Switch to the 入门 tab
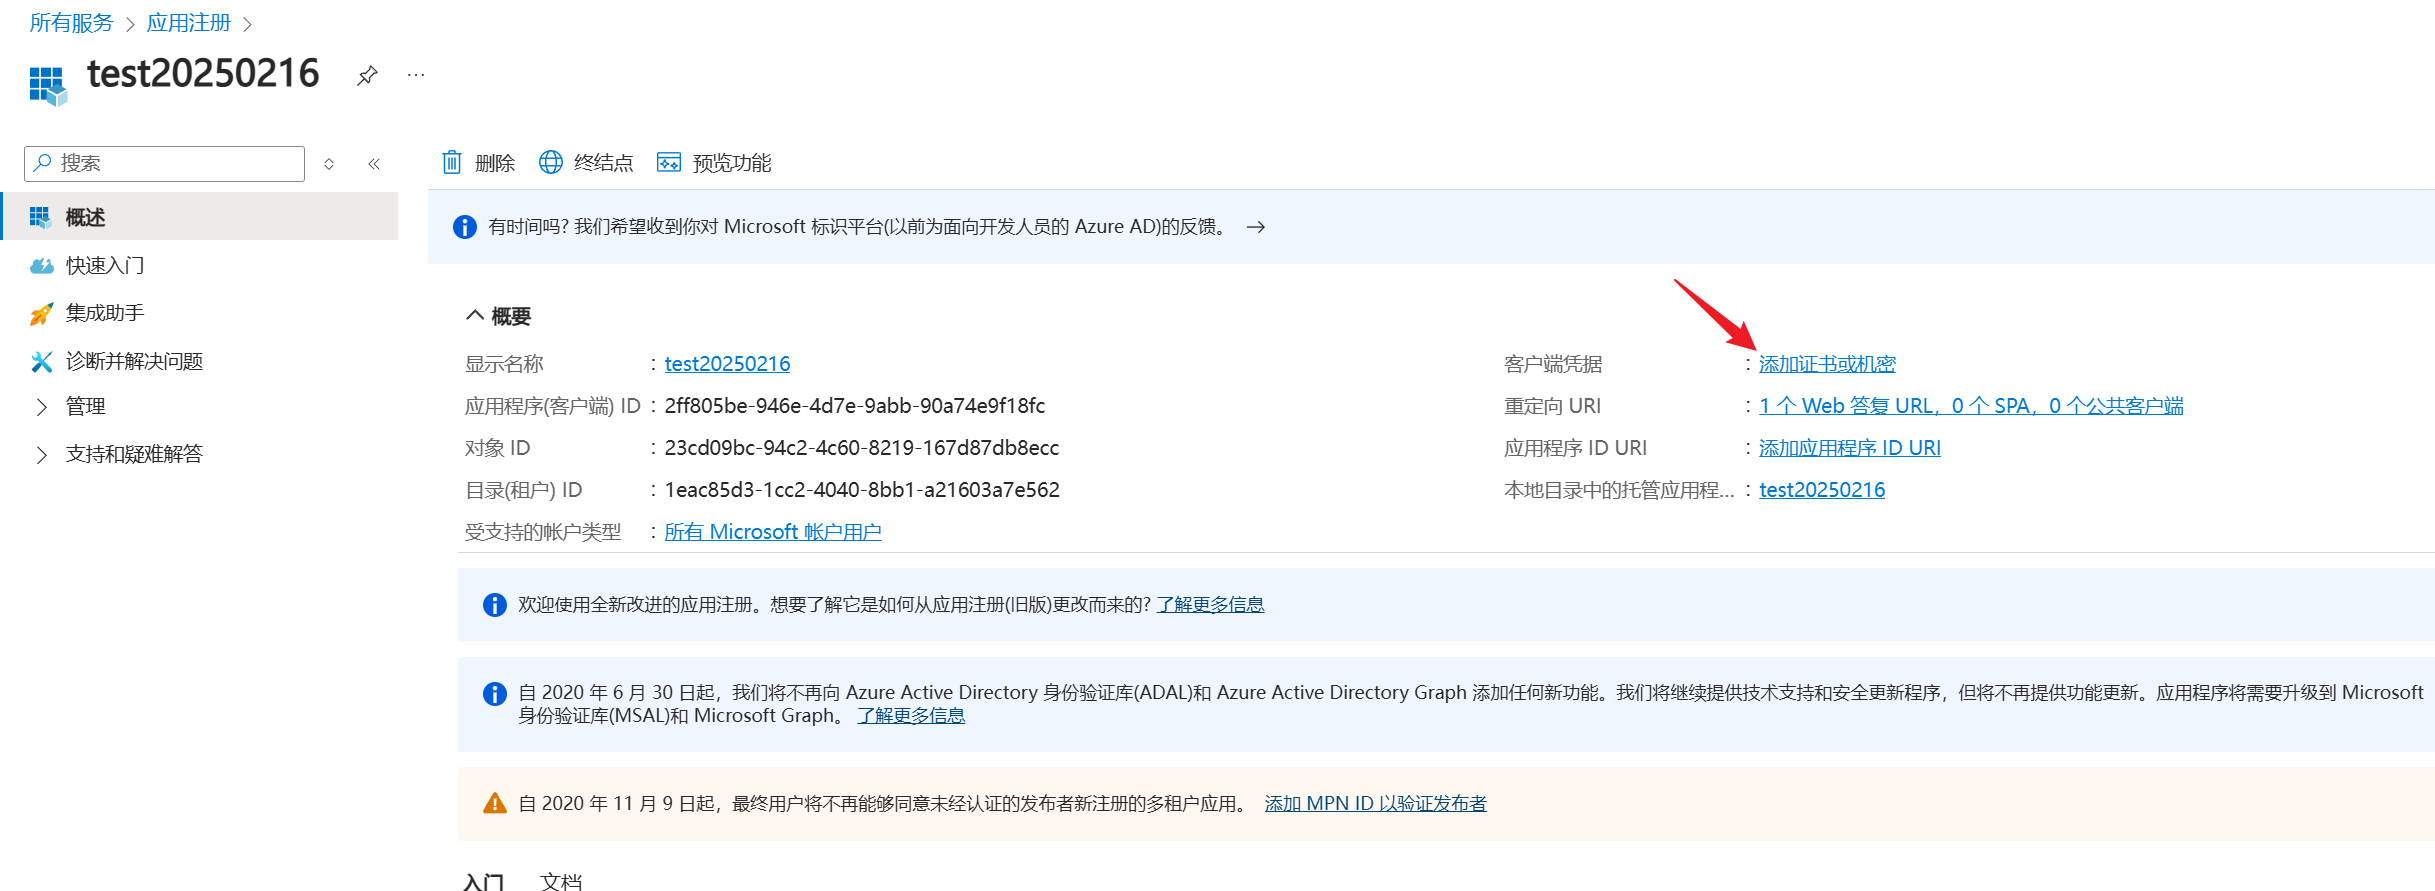This screenshot has width=2435, height=891. pos(483,881)
